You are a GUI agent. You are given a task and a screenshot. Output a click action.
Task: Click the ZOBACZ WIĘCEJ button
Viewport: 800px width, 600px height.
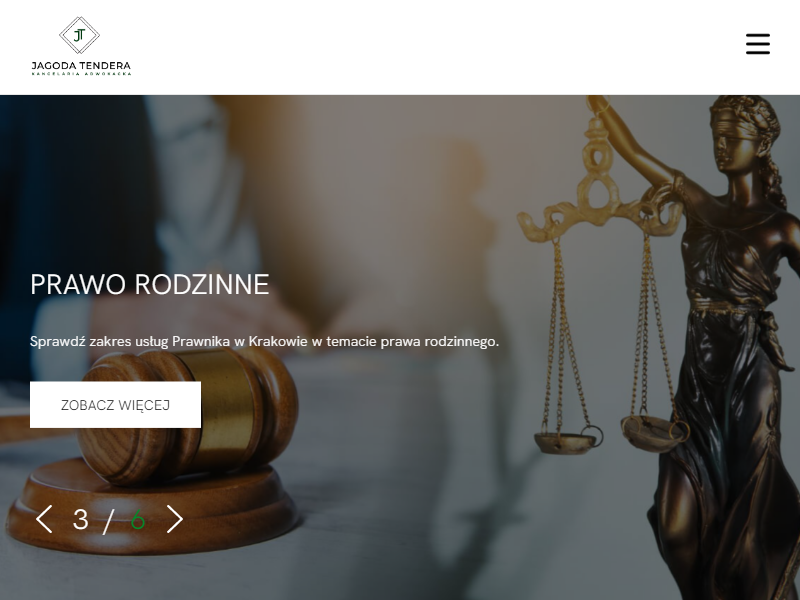[x=115, y=405]
